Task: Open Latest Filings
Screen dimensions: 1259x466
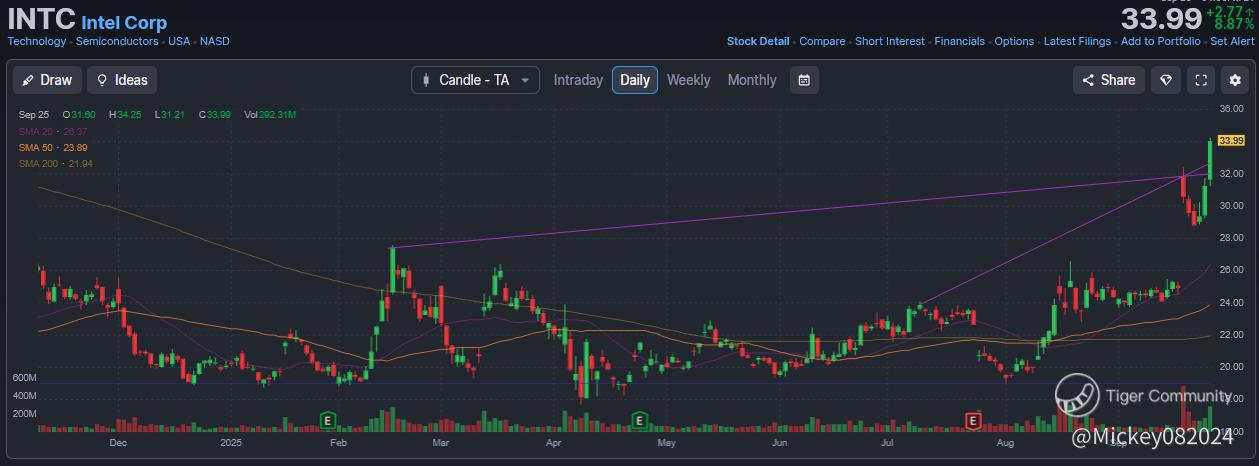Action: coord(1077,41)
